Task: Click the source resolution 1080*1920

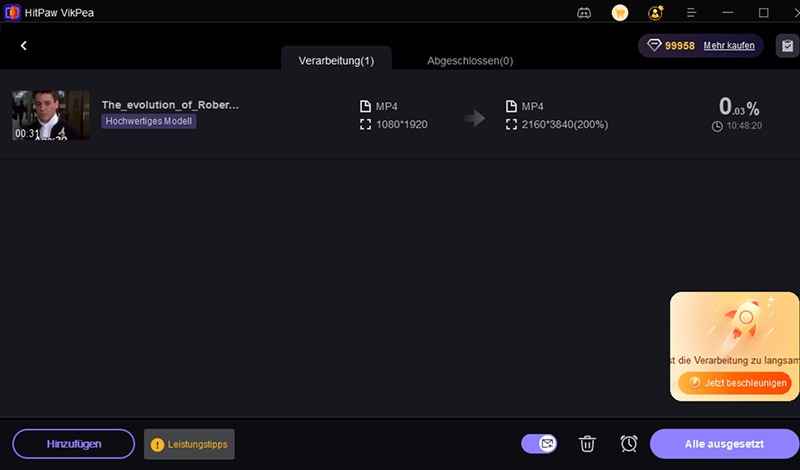Action: pos(402,125)
